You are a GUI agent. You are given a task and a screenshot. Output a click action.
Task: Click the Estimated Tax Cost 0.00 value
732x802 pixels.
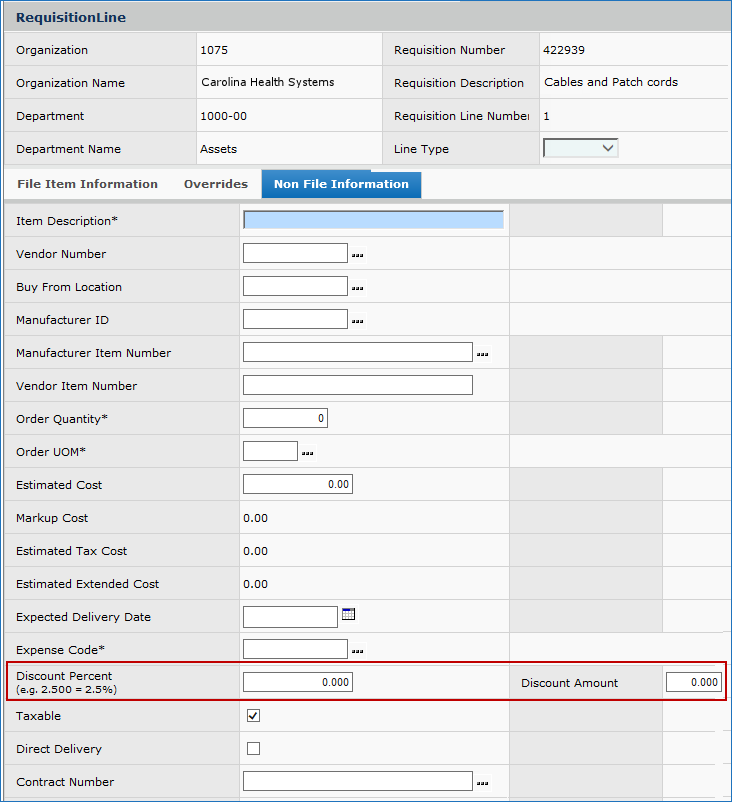(255, 551)
